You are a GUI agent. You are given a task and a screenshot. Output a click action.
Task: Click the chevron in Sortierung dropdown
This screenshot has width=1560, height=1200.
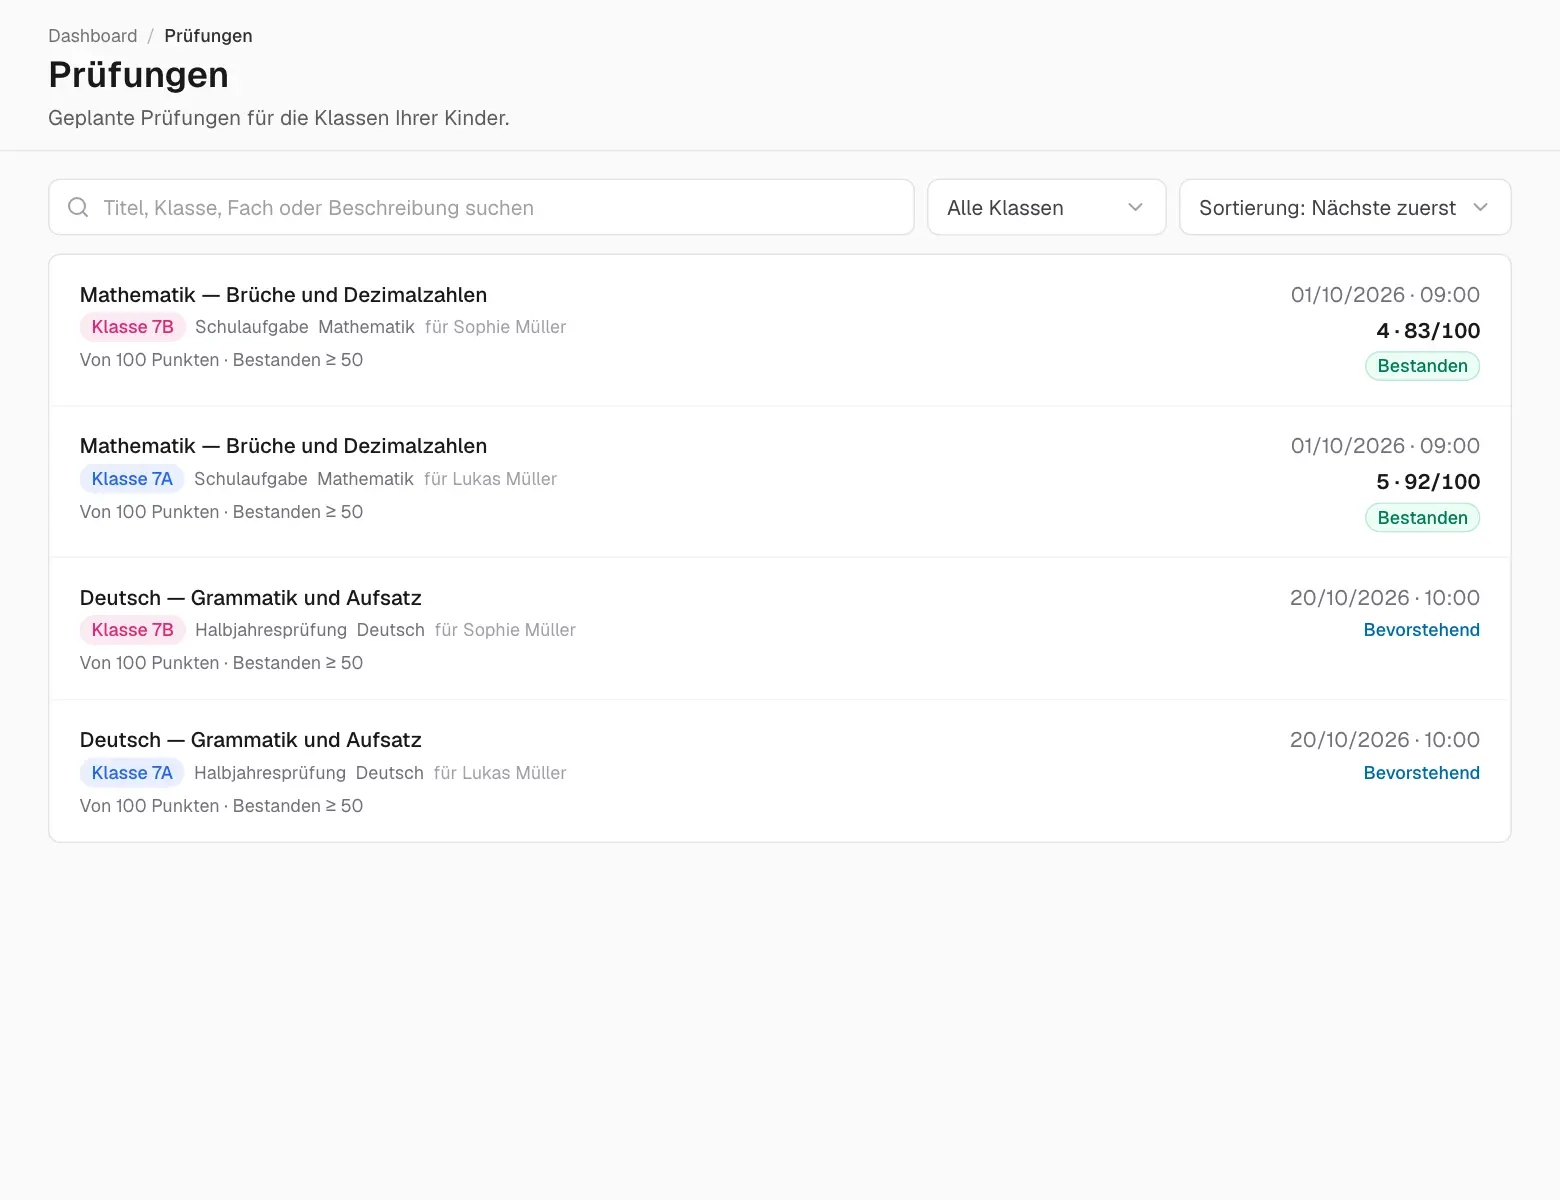point(1481,207)
